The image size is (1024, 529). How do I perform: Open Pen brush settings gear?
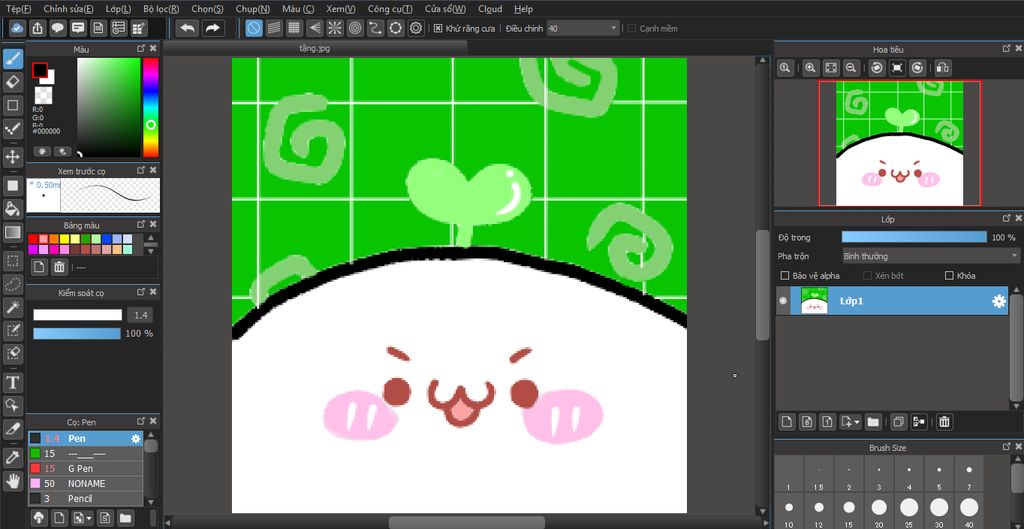point(136,439)
